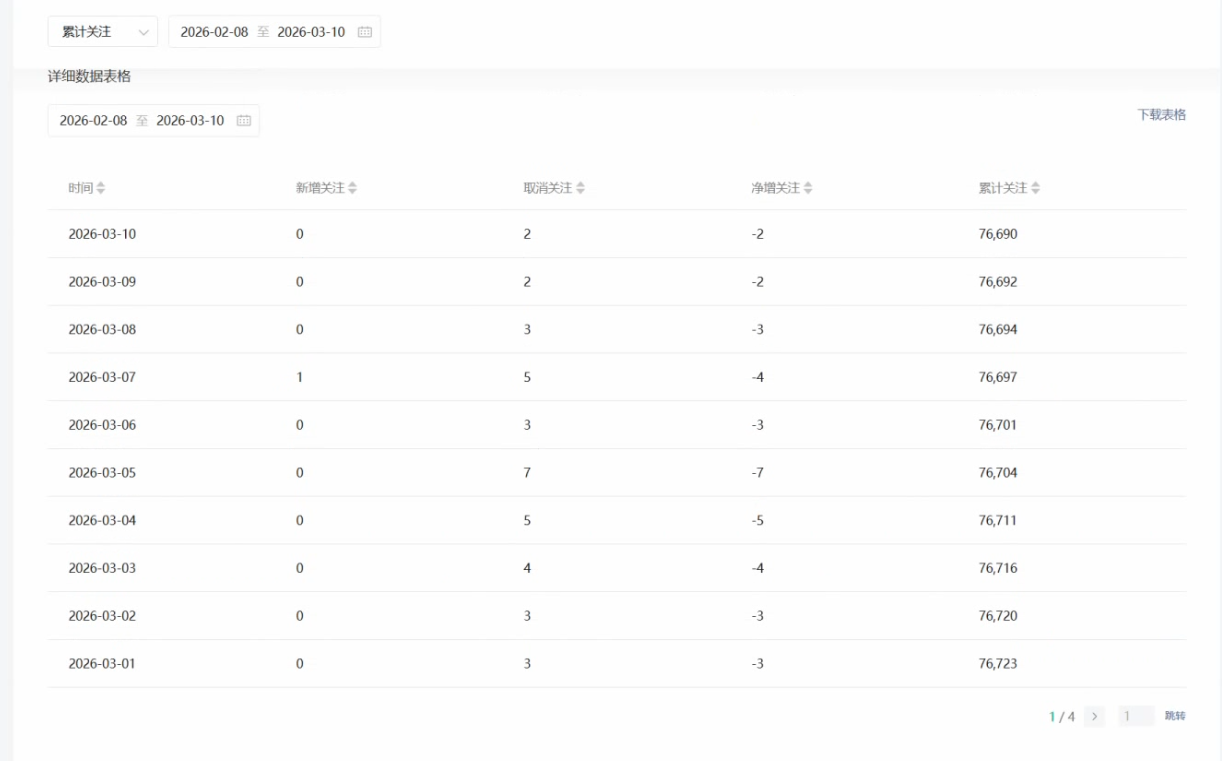The width and height of the screenshot is (1222, 761).
Task: Click calendar icon in top date range
Action: coord(364,32)
